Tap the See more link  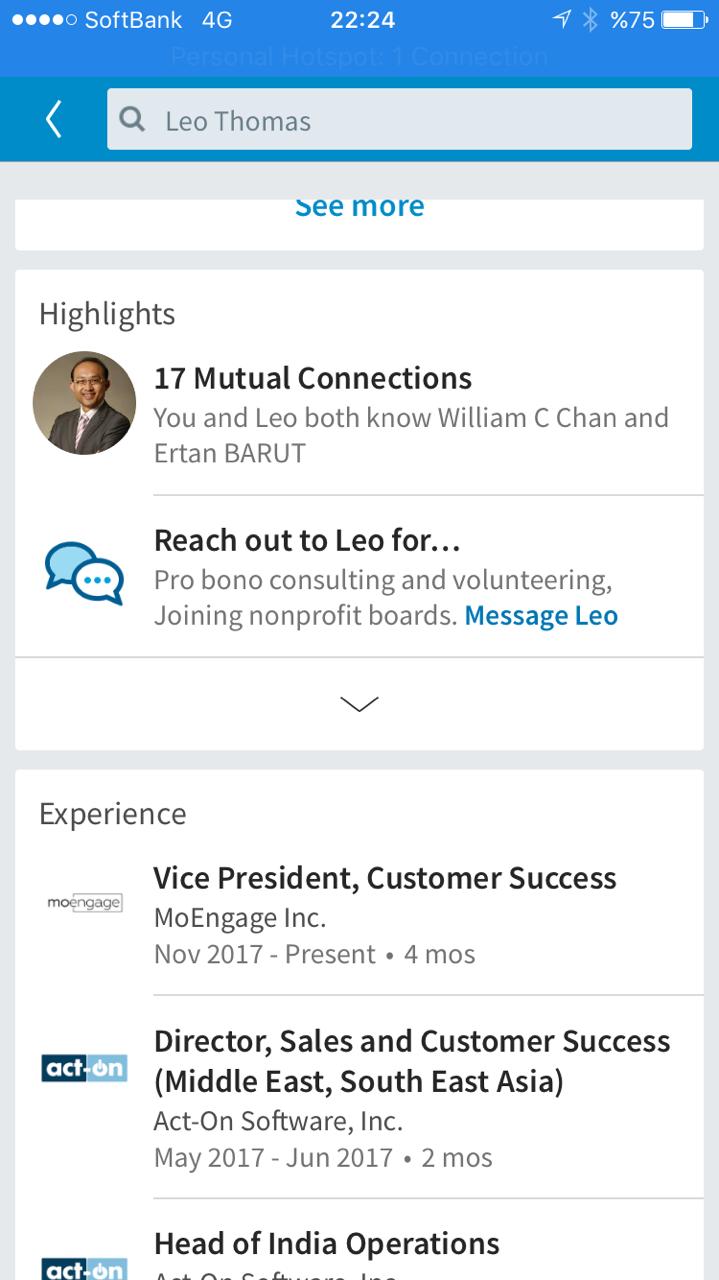(x=359, y=207)
